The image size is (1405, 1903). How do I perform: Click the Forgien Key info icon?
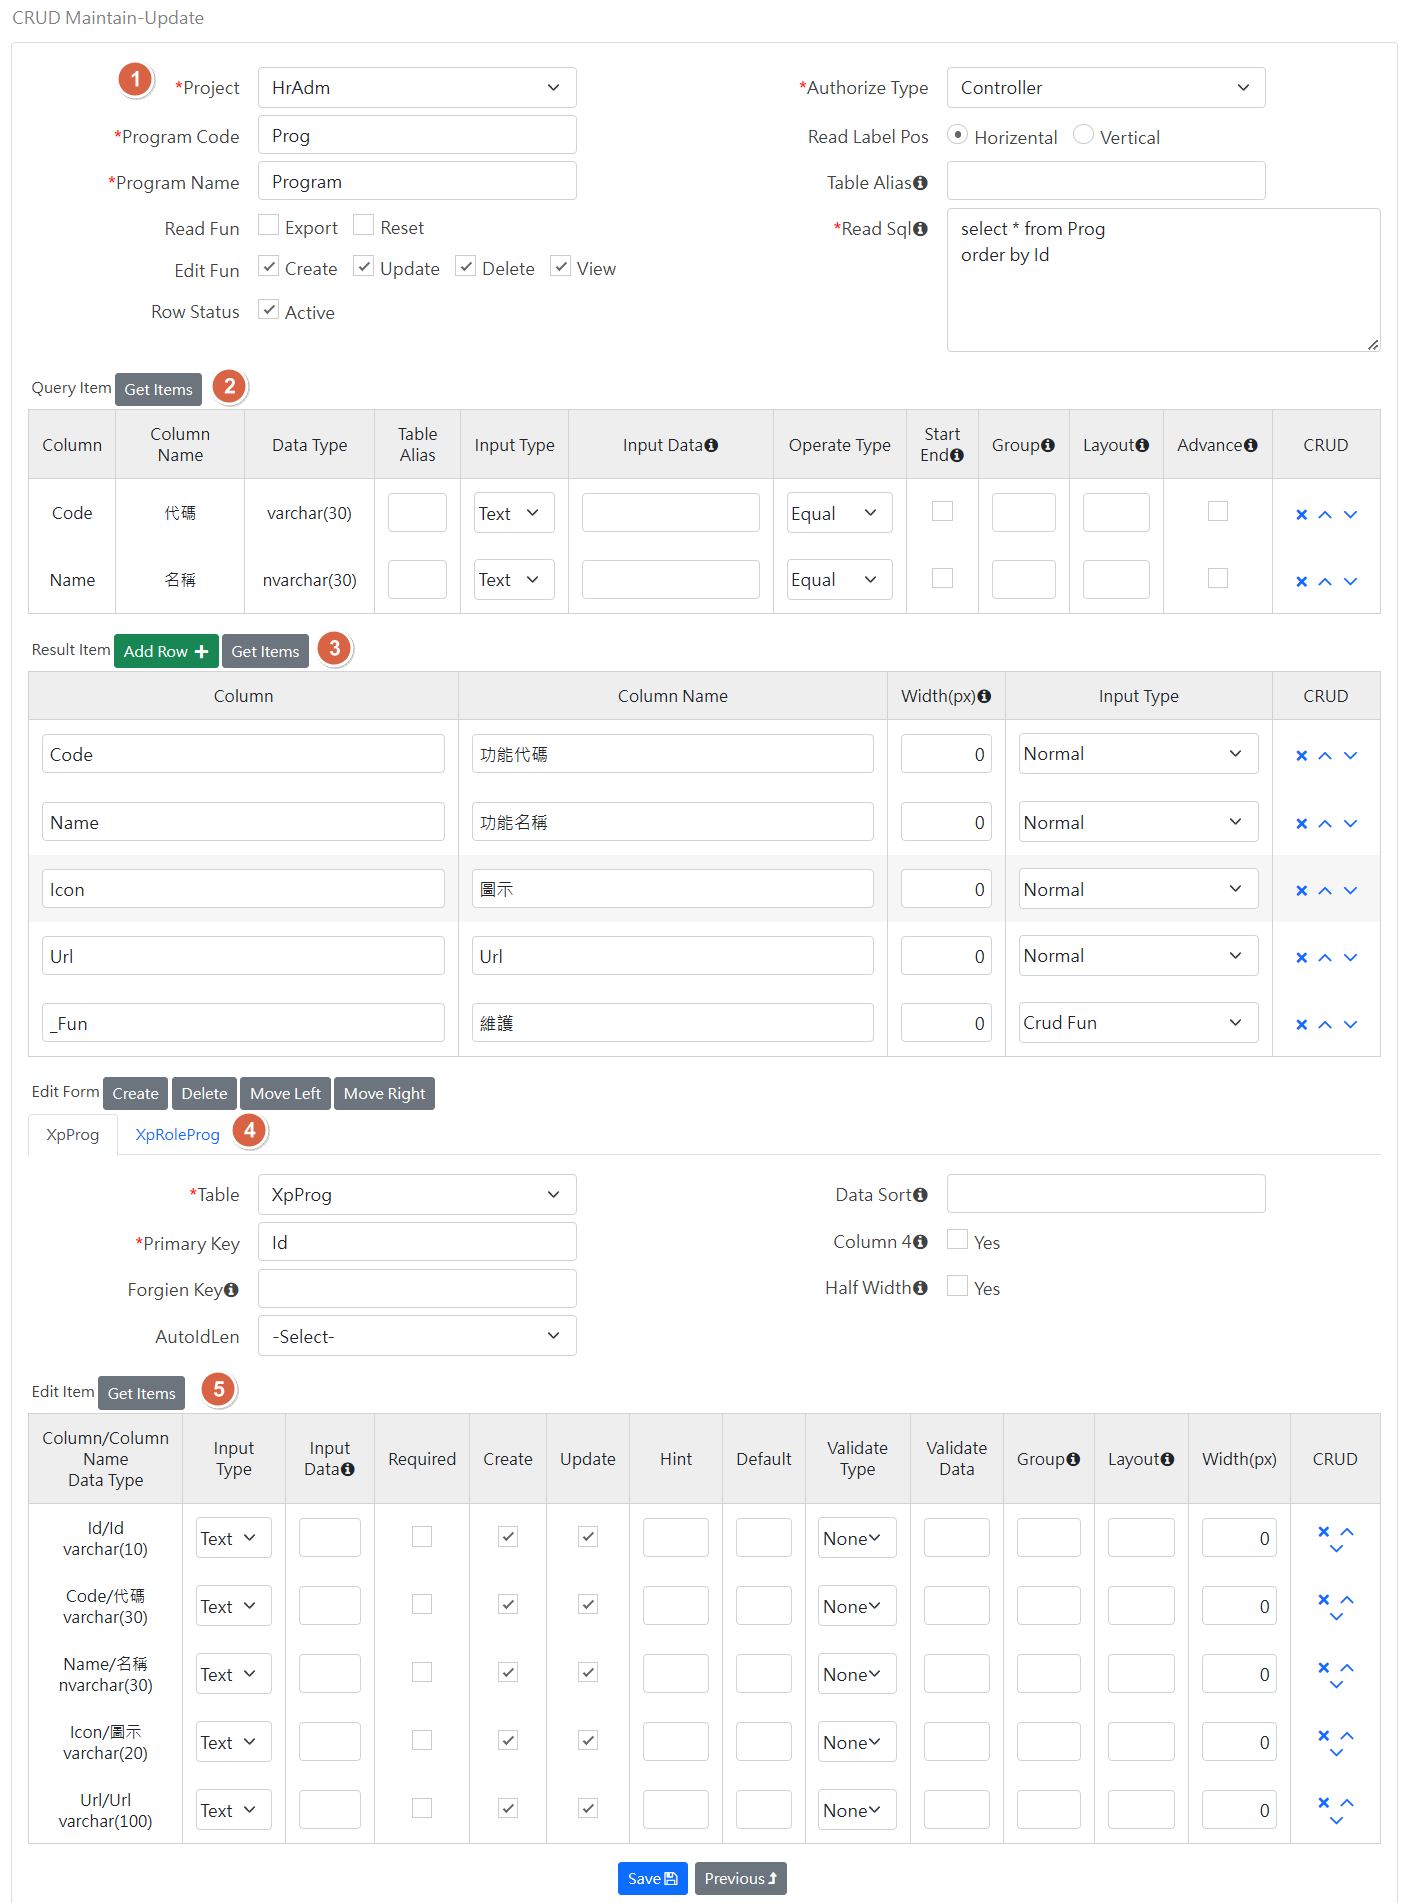[x=231, y=1290]
